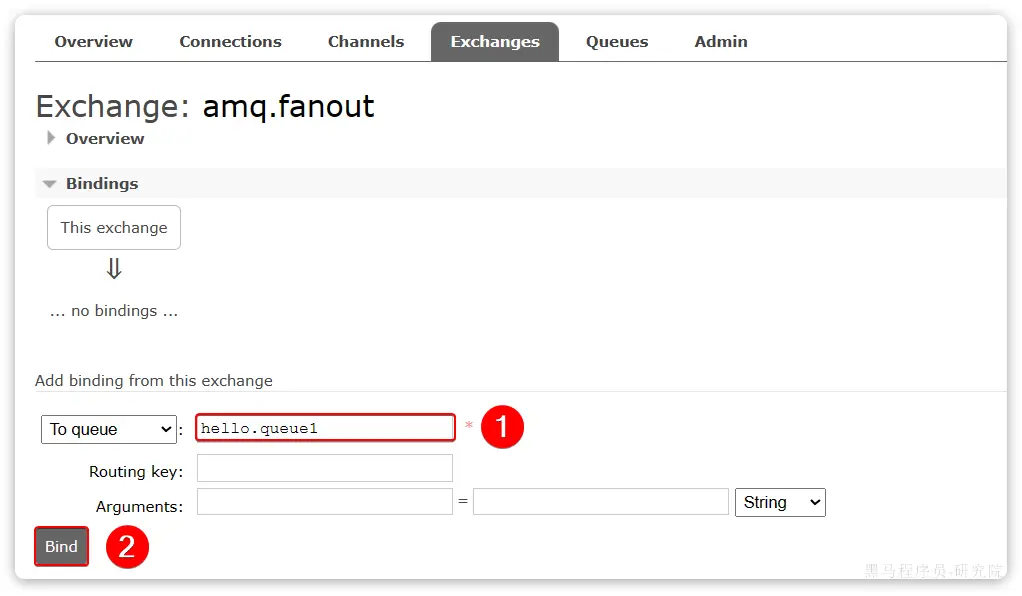The width and height of the screenshot is (1022, 596).
Task: Click the Bind button
Action: coord(61,547)
